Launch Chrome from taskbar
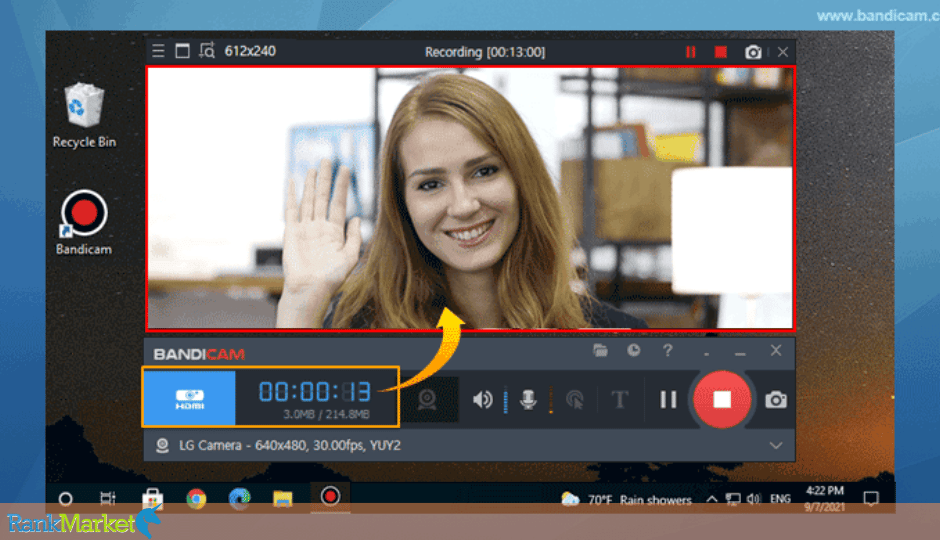The image size is (940, 540). pyautogui.click(x=196, y=498)
